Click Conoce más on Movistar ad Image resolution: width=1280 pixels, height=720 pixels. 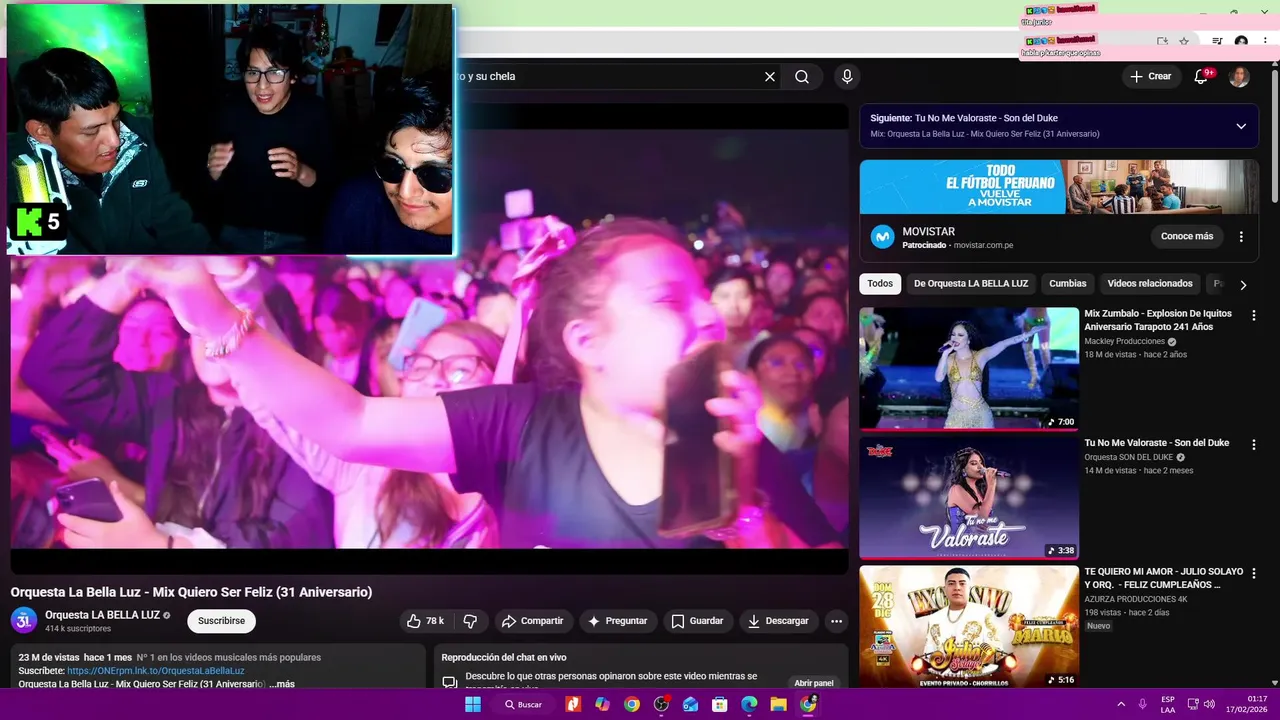(1187, 237)
